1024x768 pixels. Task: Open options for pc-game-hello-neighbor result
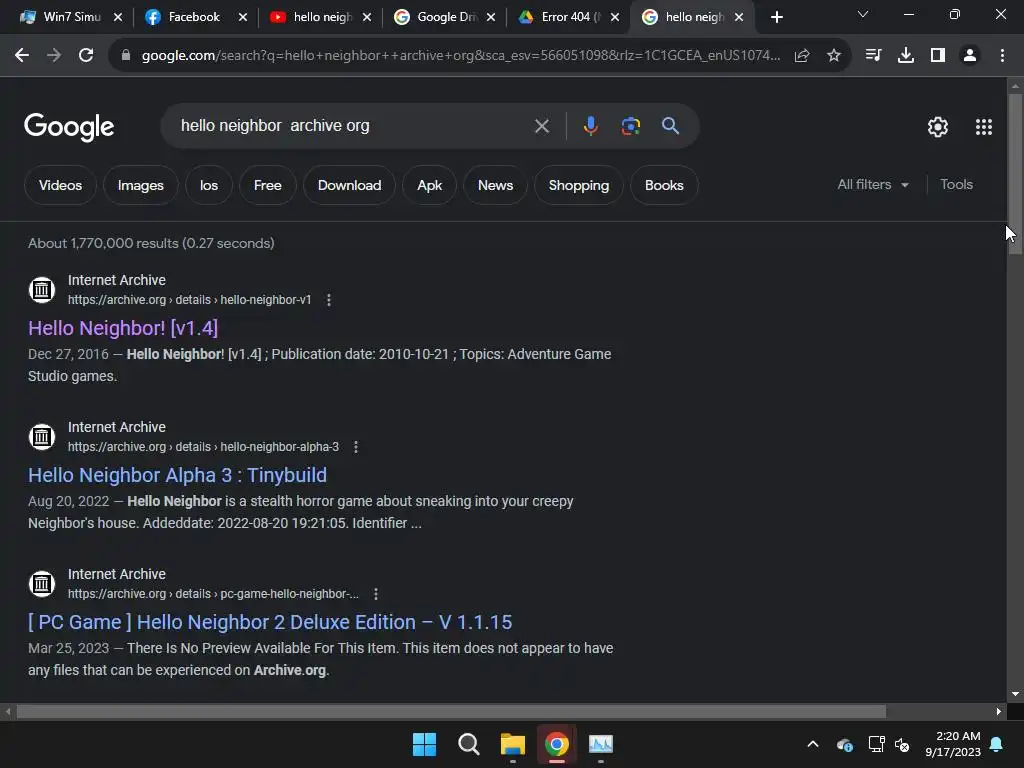coord(376,594)
